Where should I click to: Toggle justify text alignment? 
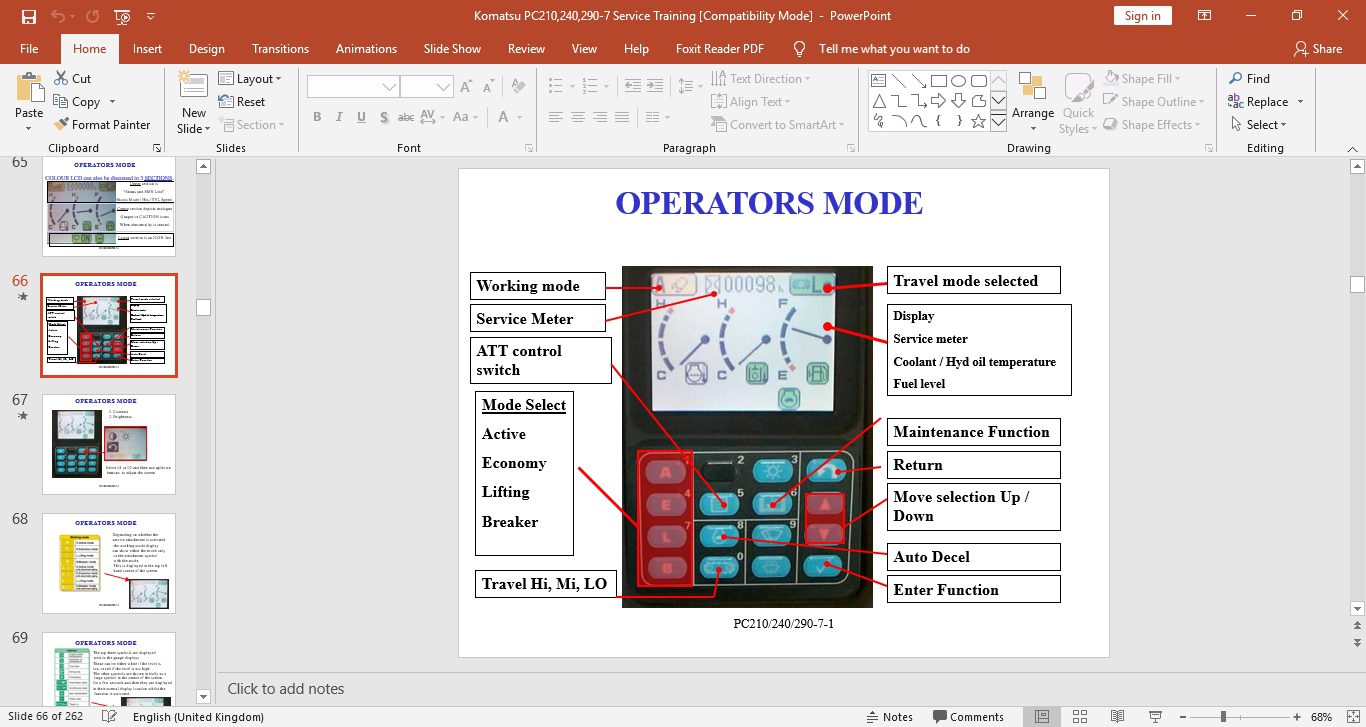pos(623,117)
